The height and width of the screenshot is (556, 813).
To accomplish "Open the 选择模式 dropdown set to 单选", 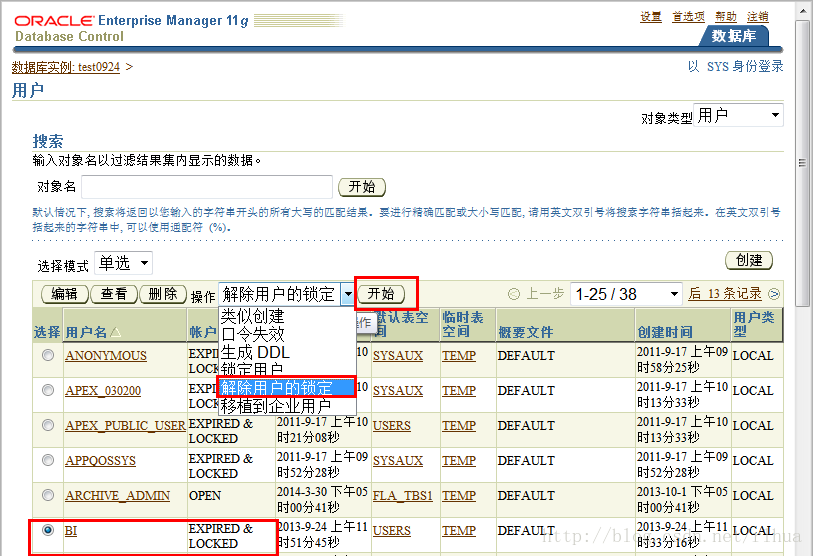I will click(x=124, y=263).
